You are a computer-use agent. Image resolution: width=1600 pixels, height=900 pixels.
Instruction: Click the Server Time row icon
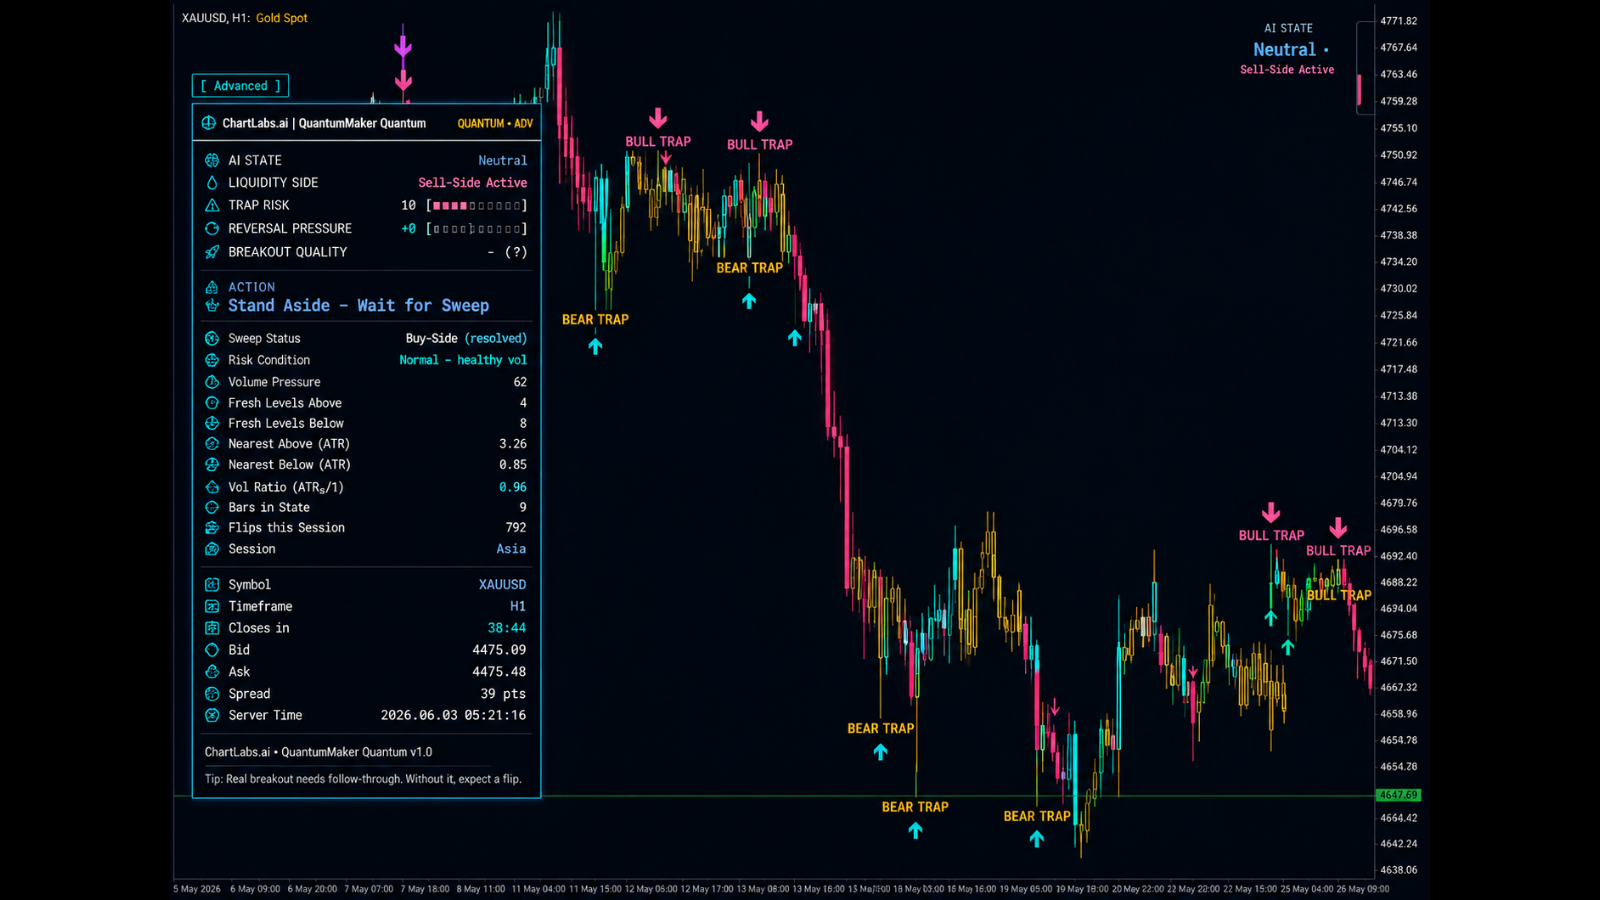[x=212, y=715]
